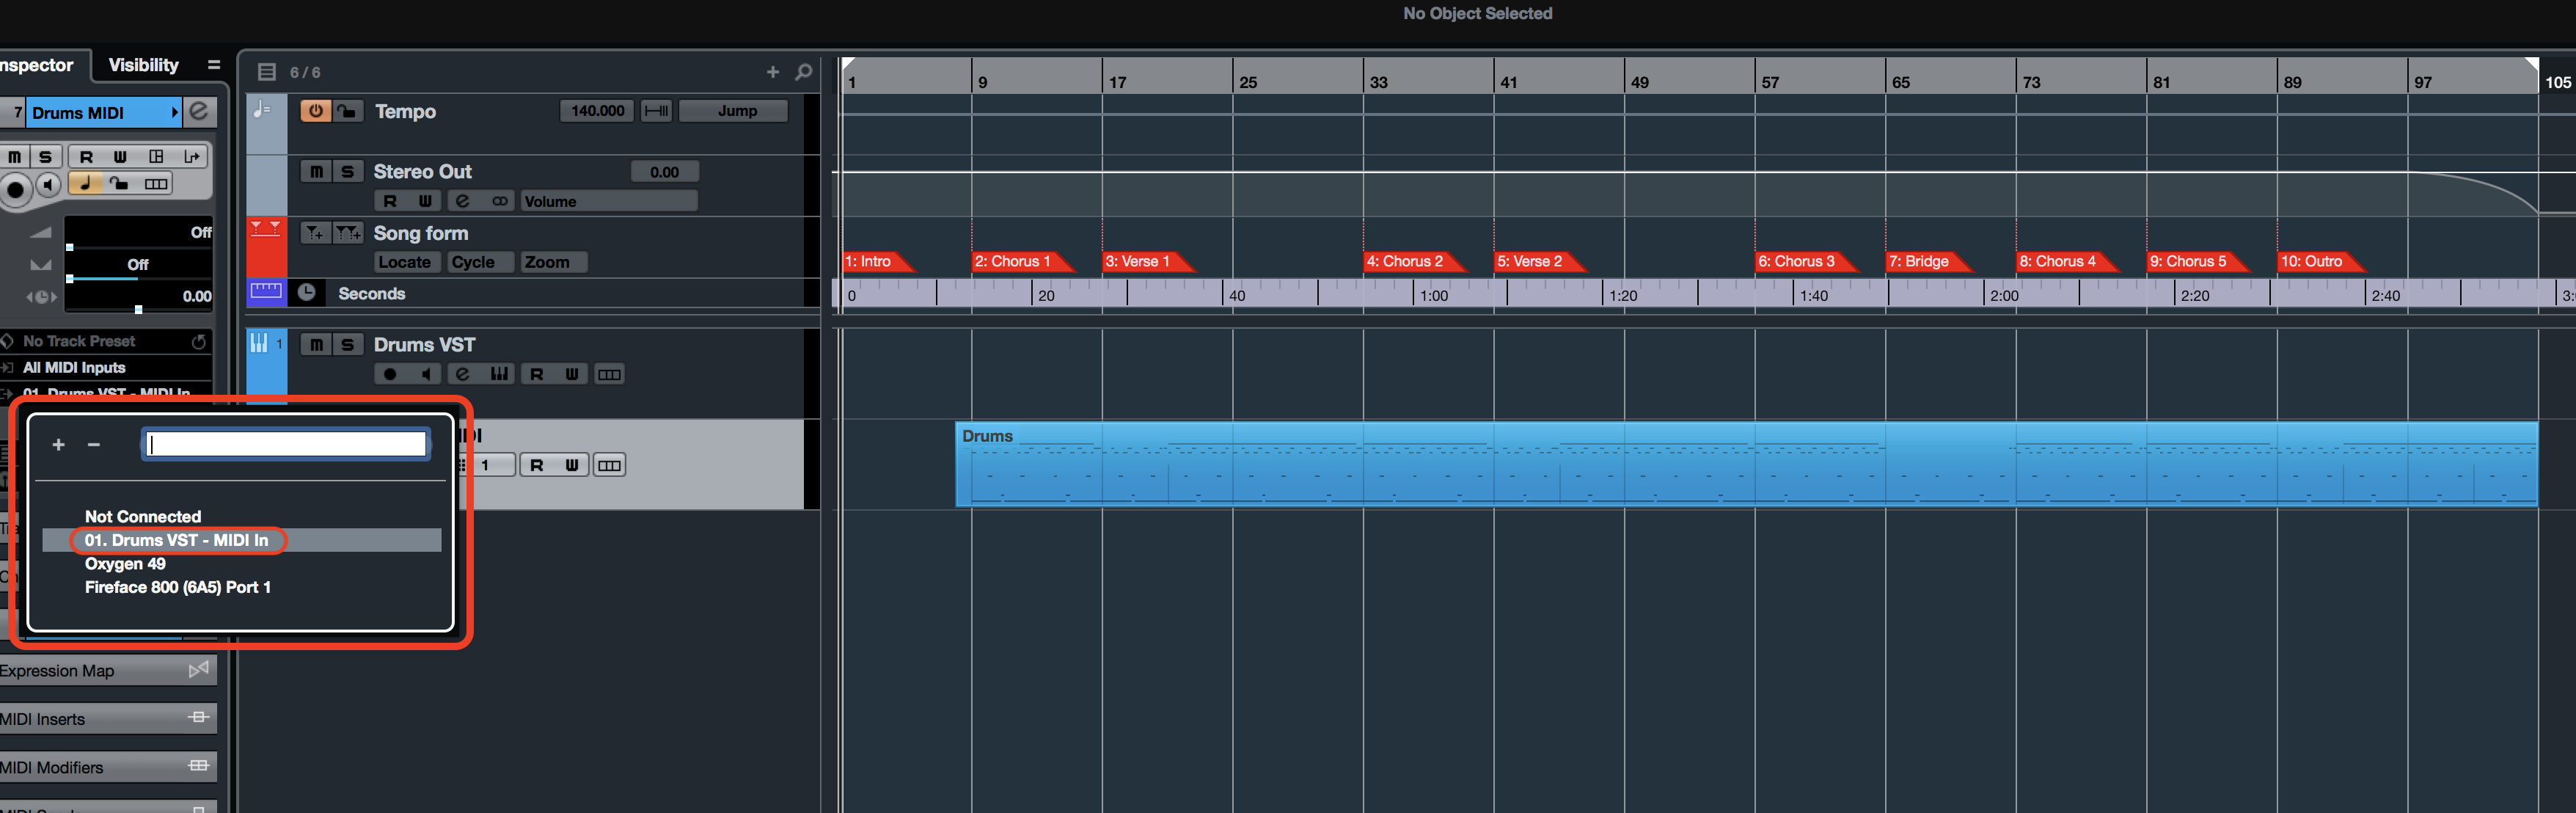Open the Stereo Out Volume parameter dropdown
Image resolution: width=2576 pixels, height=813 pixels.
point(608,202)
